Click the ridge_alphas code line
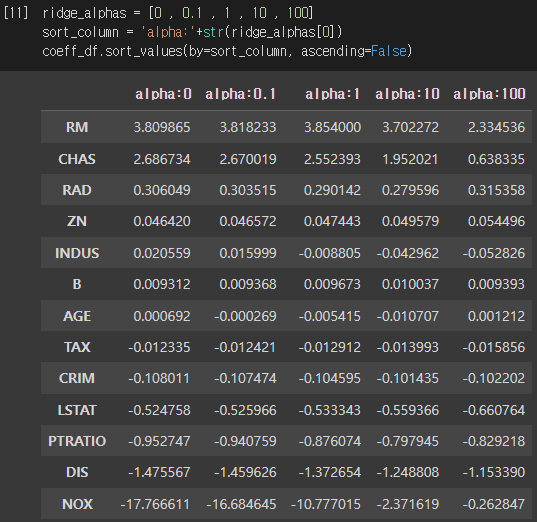The height and width of the screenshot is (522, 537). (177, 13)
